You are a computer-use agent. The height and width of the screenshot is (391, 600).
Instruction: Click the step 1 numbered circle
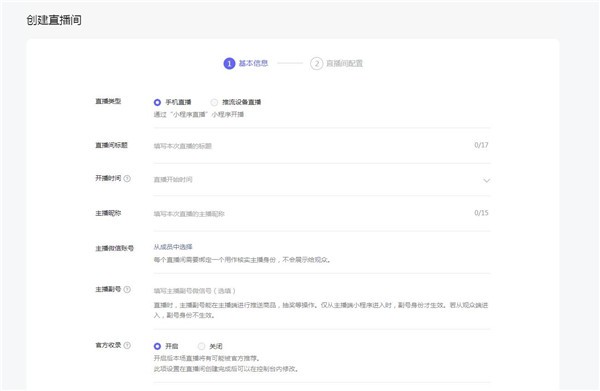229,64
